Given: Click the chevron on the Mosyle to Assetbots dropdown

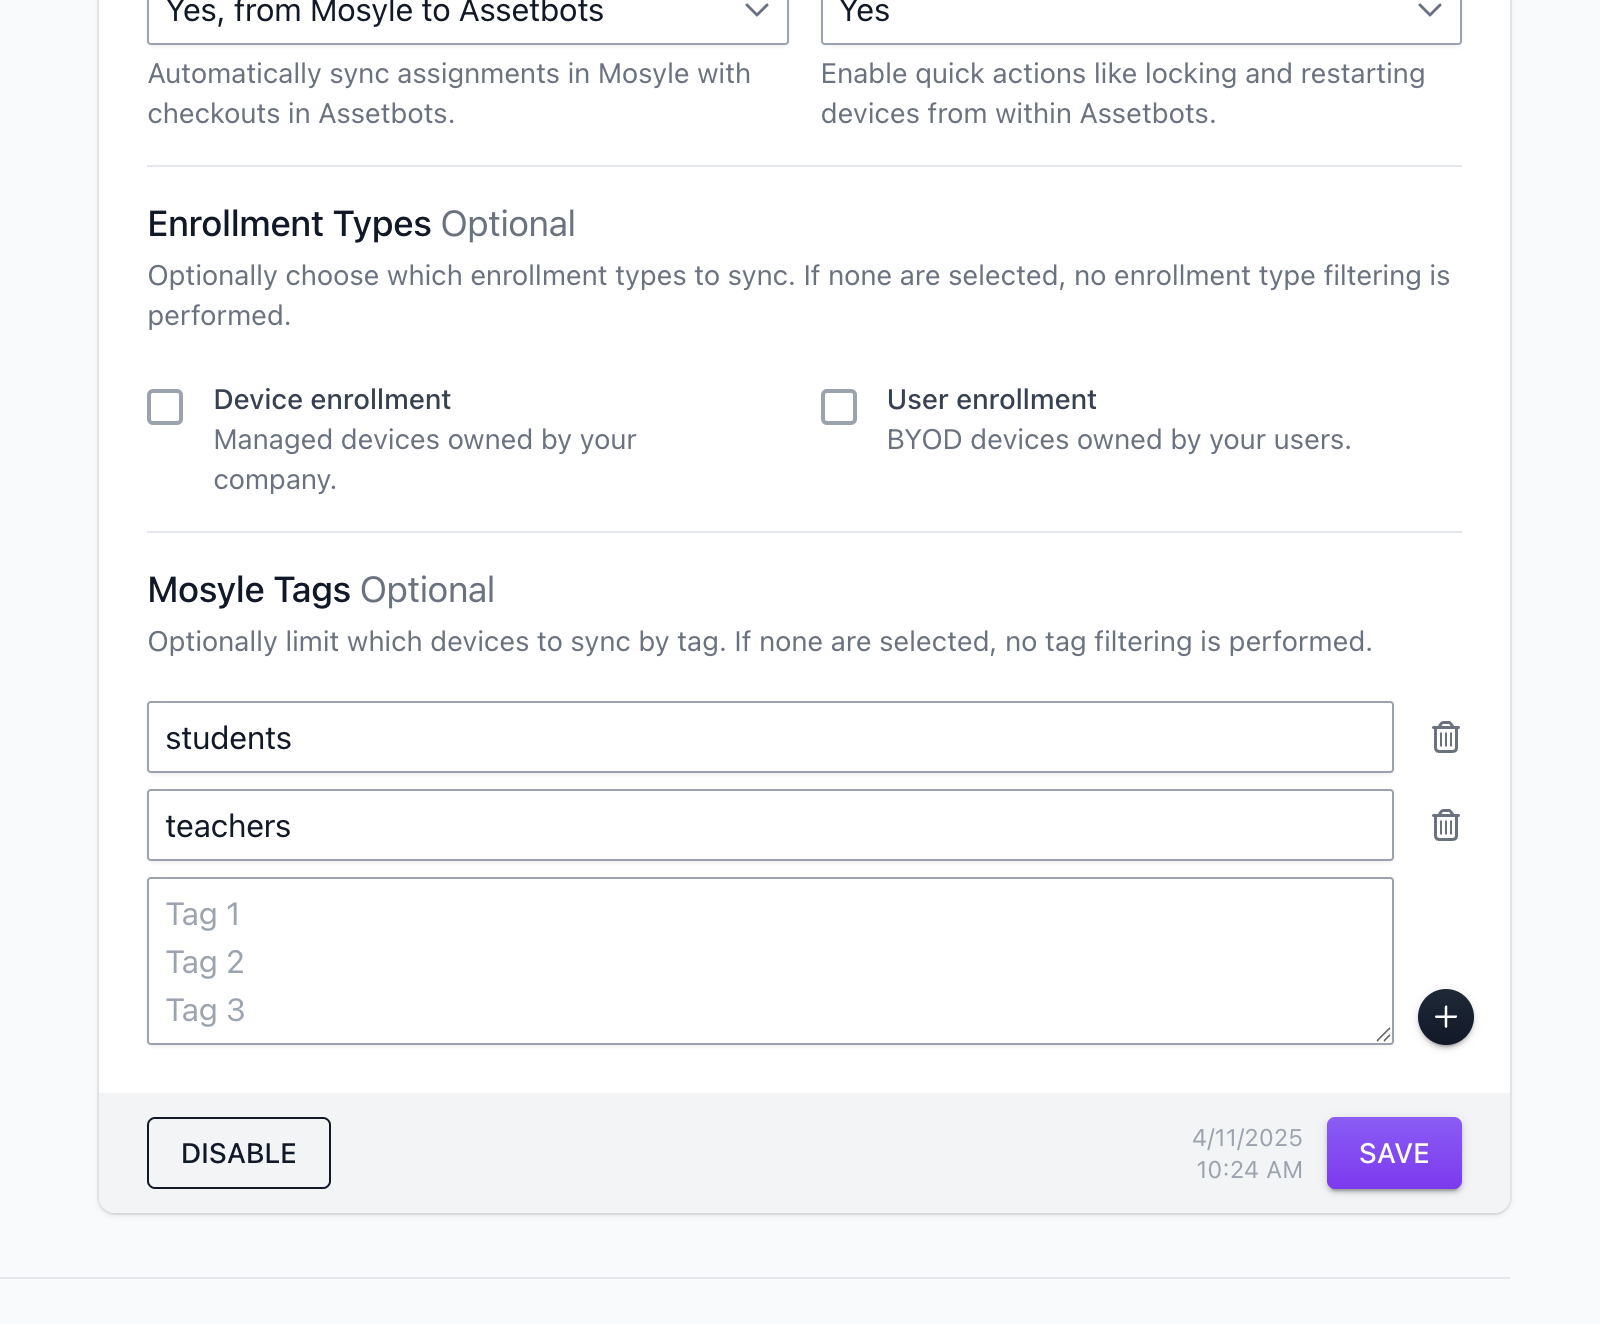Looking at the screenshot, I should tap(757, 11).
